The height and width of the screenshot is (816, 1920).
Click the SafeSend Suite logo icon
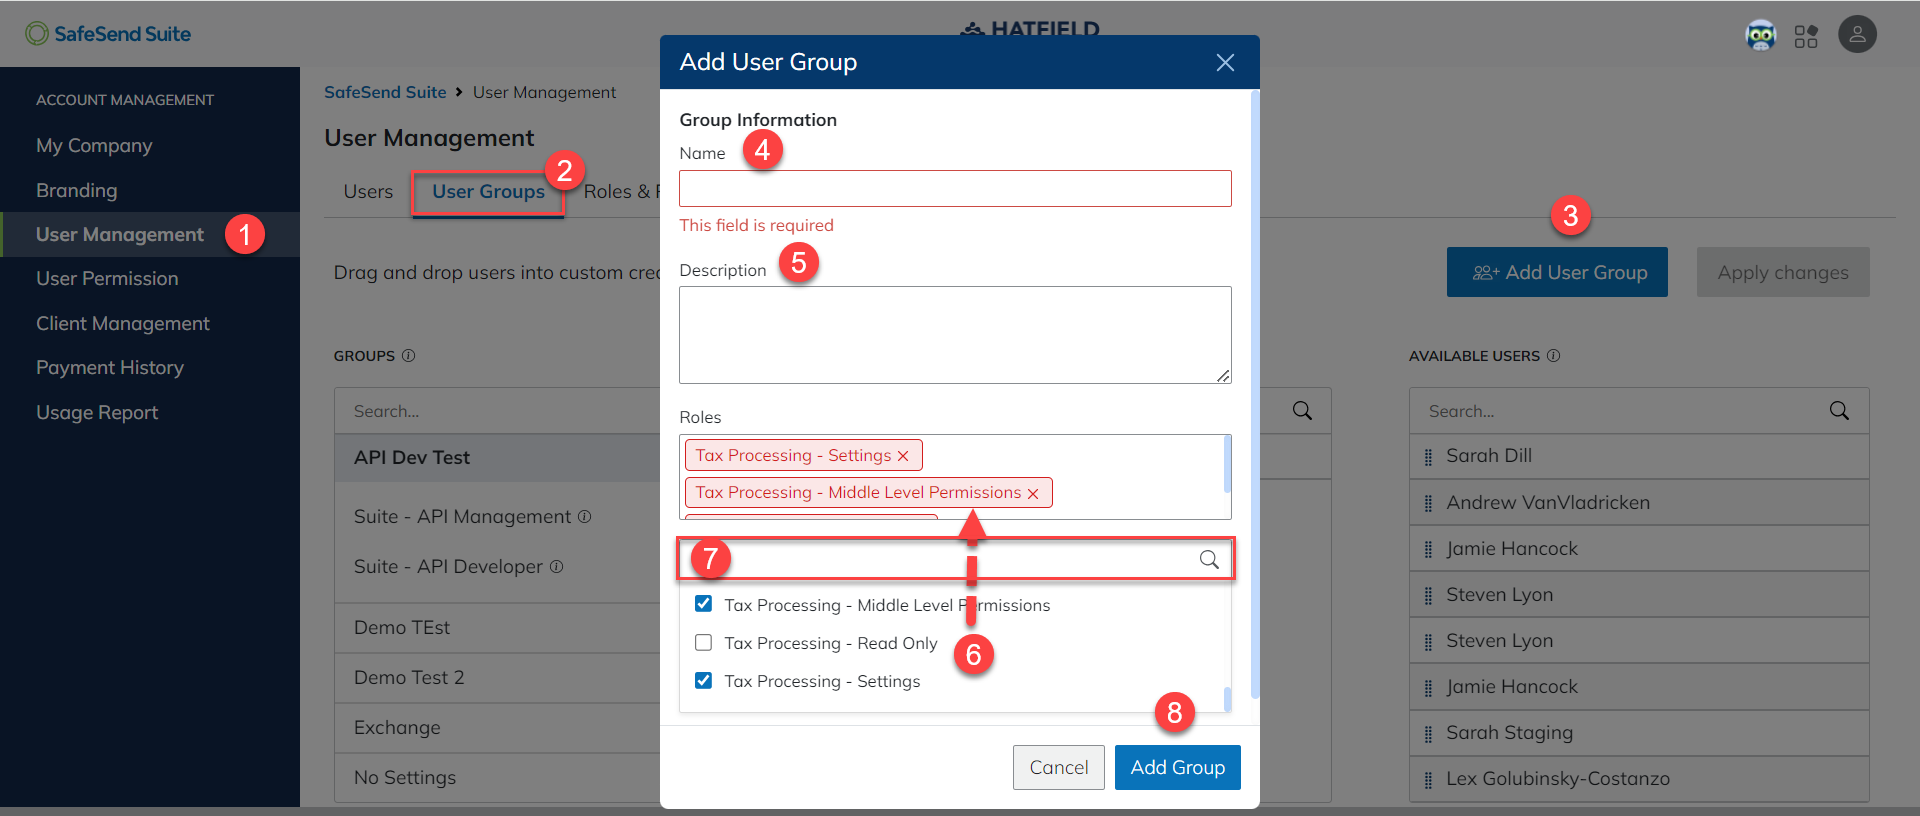pyautogui.click(x=37, y=34)
